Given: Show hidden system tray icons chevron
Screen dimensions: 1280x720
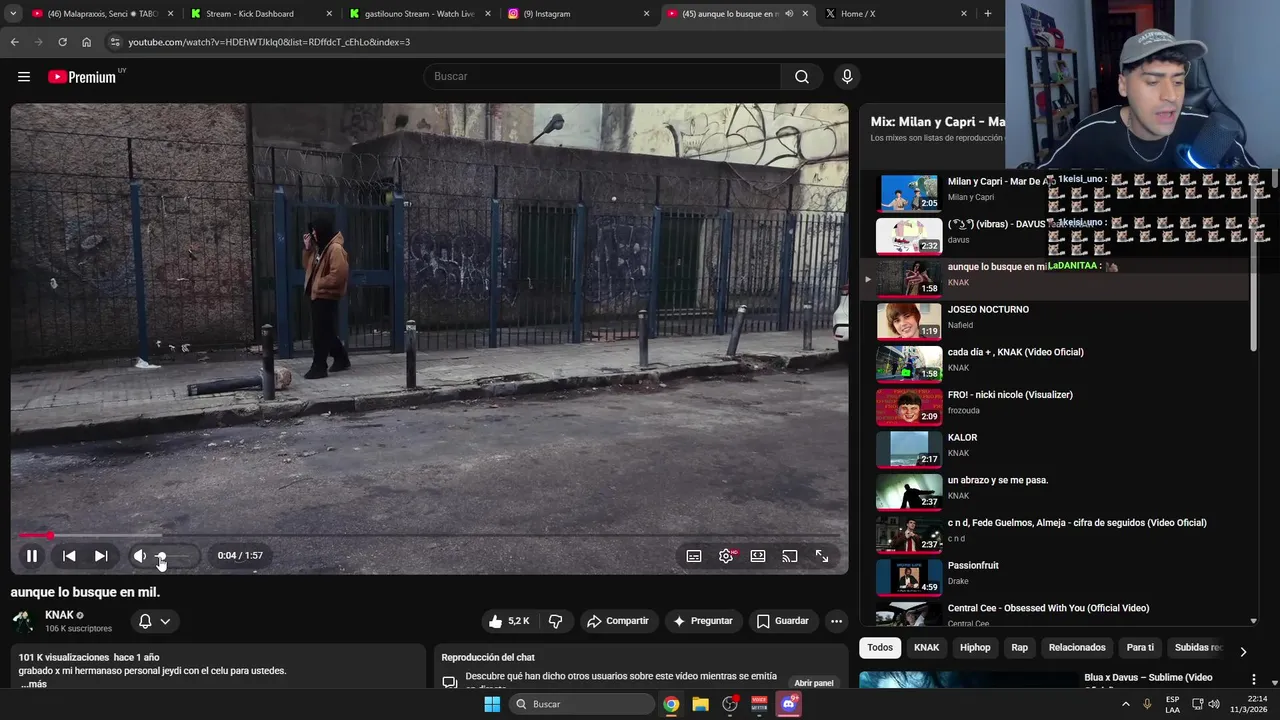Looking at the screenshot, I should (x=1126, y=704).
